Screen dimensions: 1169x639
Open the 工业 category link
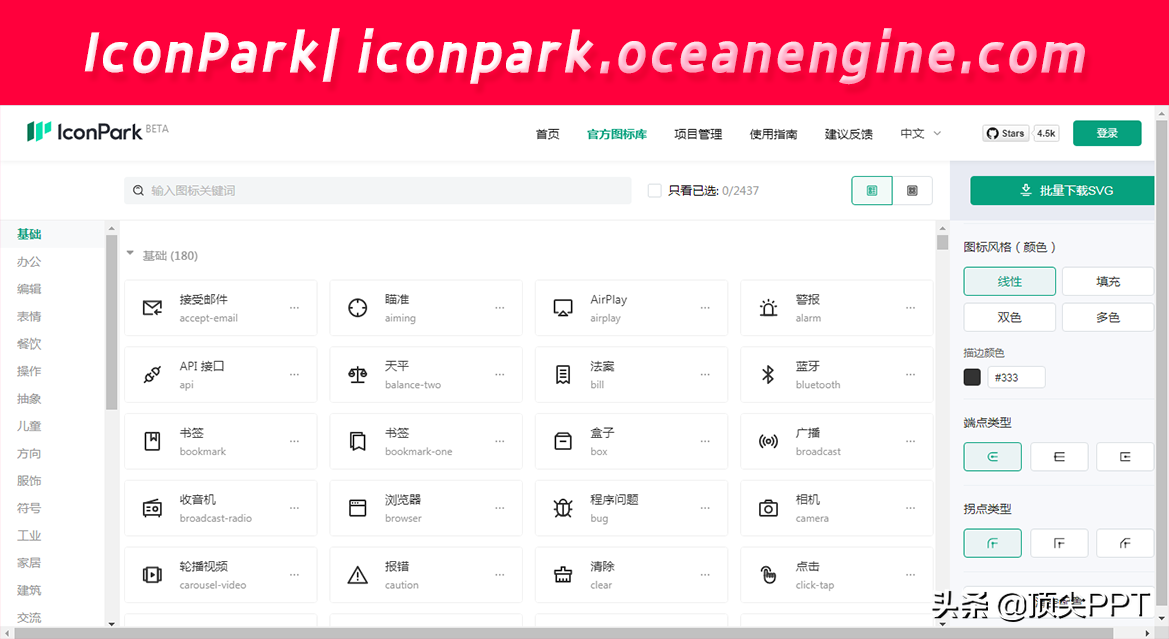coord(29,535)
